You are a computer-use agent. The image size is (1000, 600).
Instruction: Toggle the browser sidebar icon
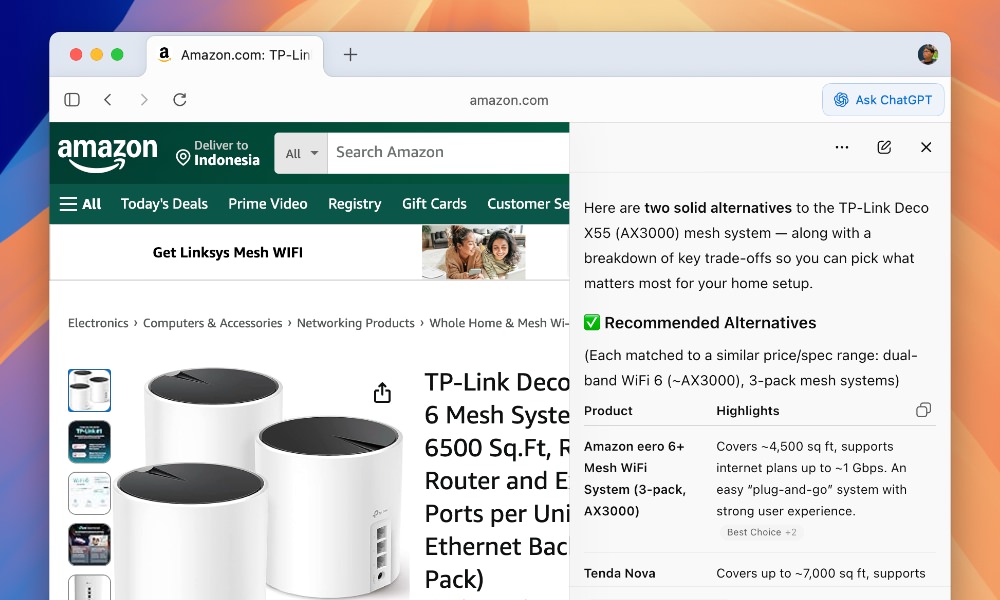click(72, 100)
